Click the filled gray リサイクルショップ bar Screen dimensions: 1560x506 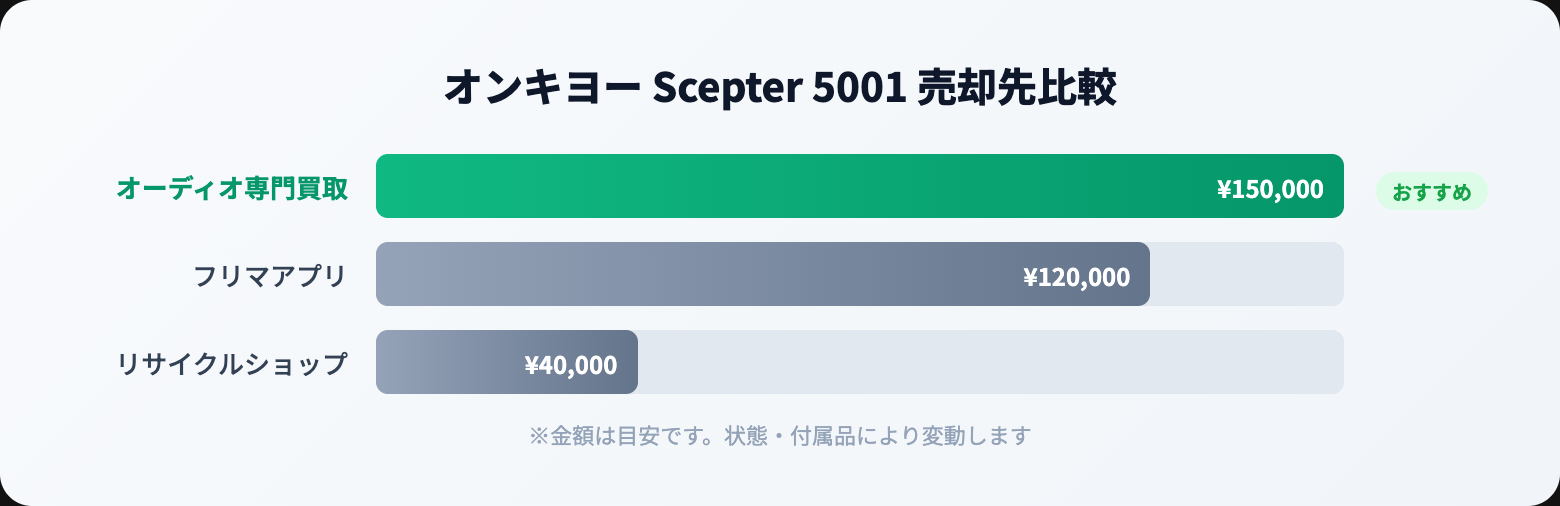pyautogui.click(x=450, y=362)
